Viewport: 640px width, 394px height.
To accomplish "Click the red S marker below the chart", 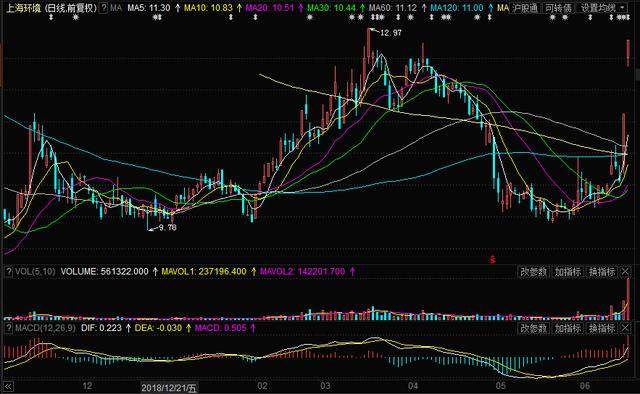I will click(x=493, y=260).
